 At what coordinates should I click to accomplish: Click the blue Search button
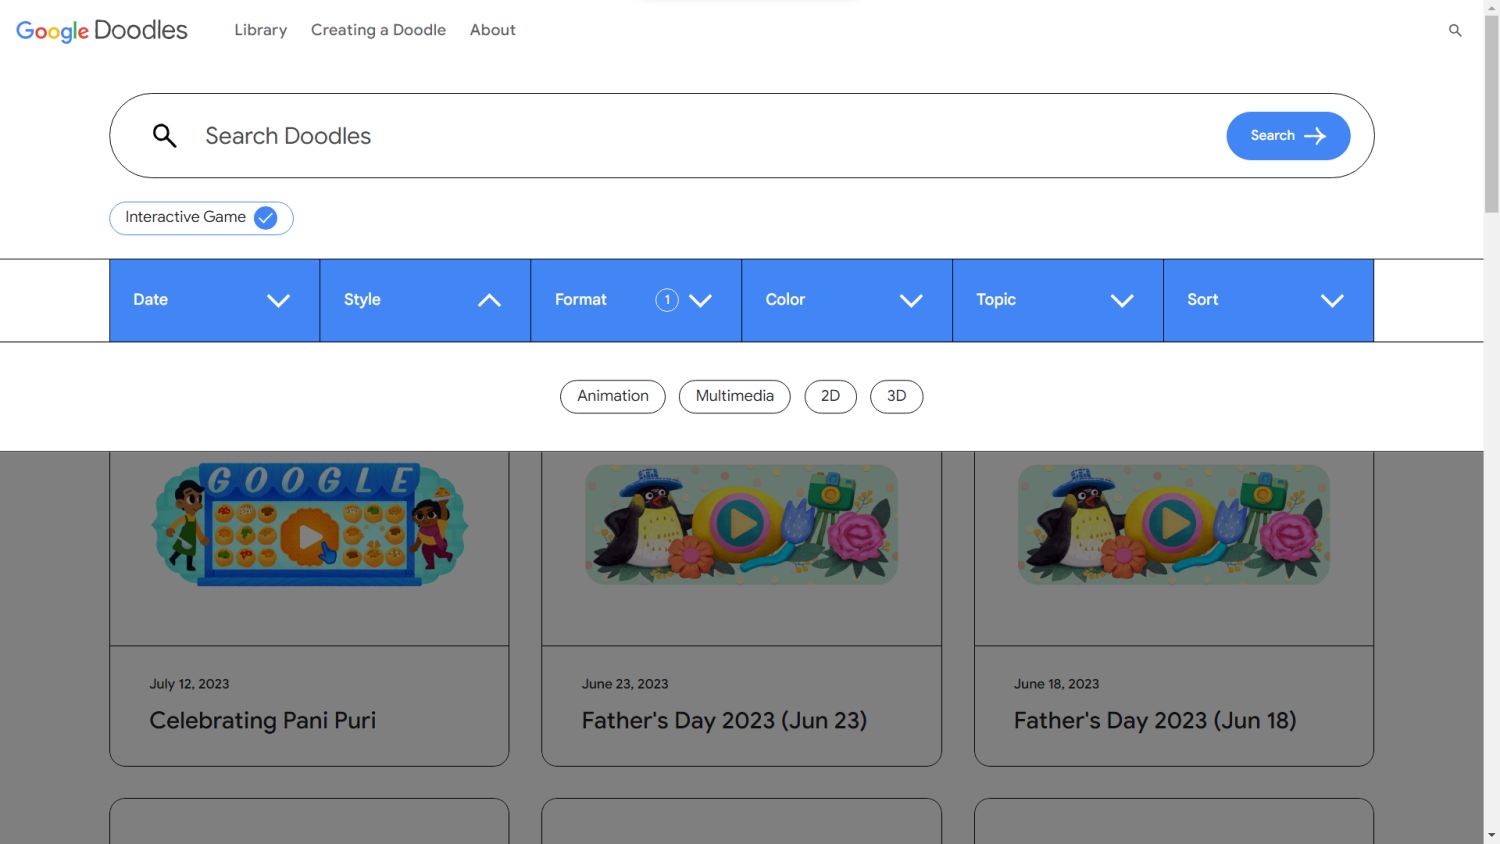click(x=1287, y=136)
